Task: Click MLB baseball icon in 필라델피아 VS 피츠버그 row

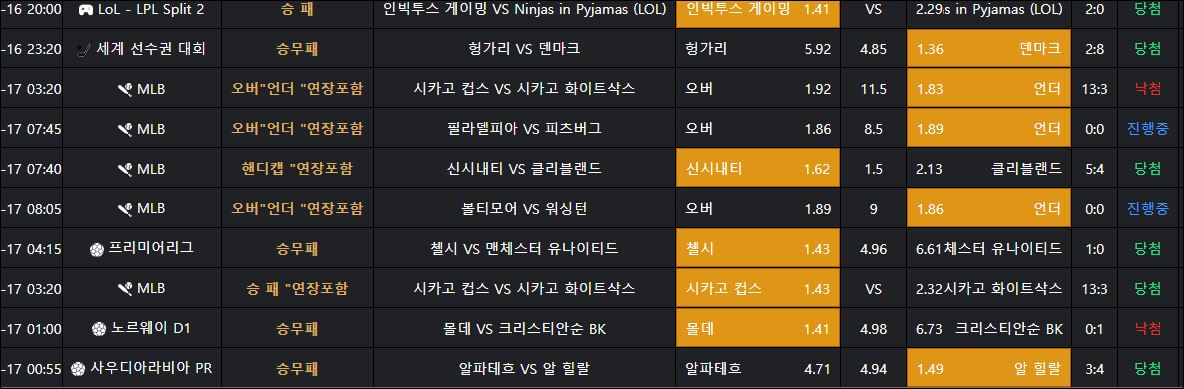Action: [x=125, y=129]
